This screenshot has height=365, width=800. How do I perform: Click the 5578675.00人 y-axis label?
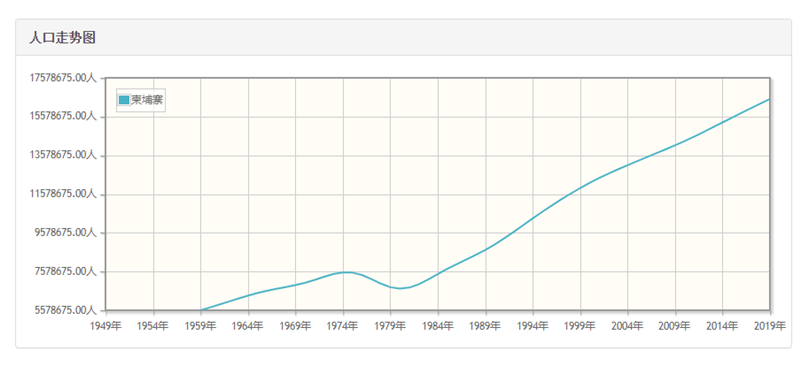(x=65, y=310)
